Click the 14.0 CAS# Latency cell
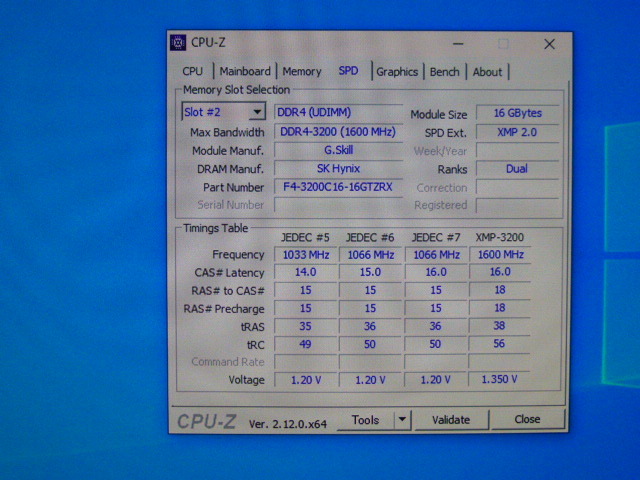This screenshot has height=480, width=640. pyautogui.click(x=306, y=272)
